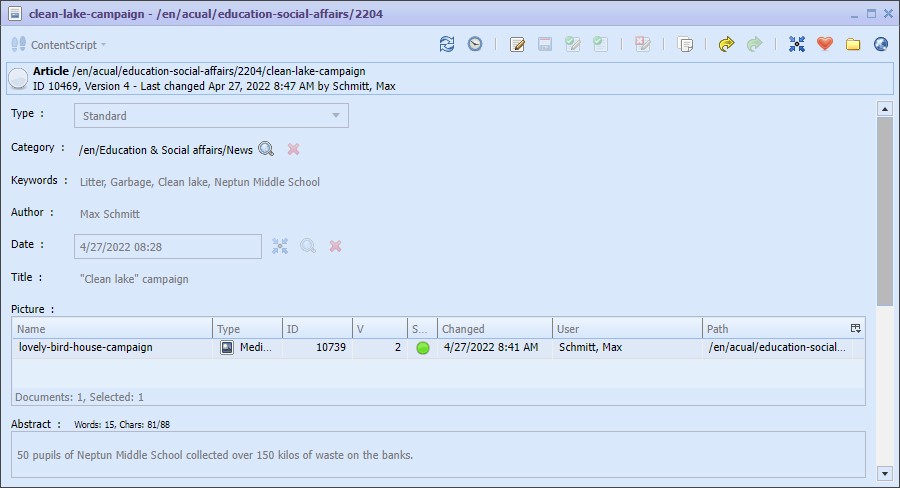Click Category path /en/Education & Social affairs/News

tap(166, 150)
